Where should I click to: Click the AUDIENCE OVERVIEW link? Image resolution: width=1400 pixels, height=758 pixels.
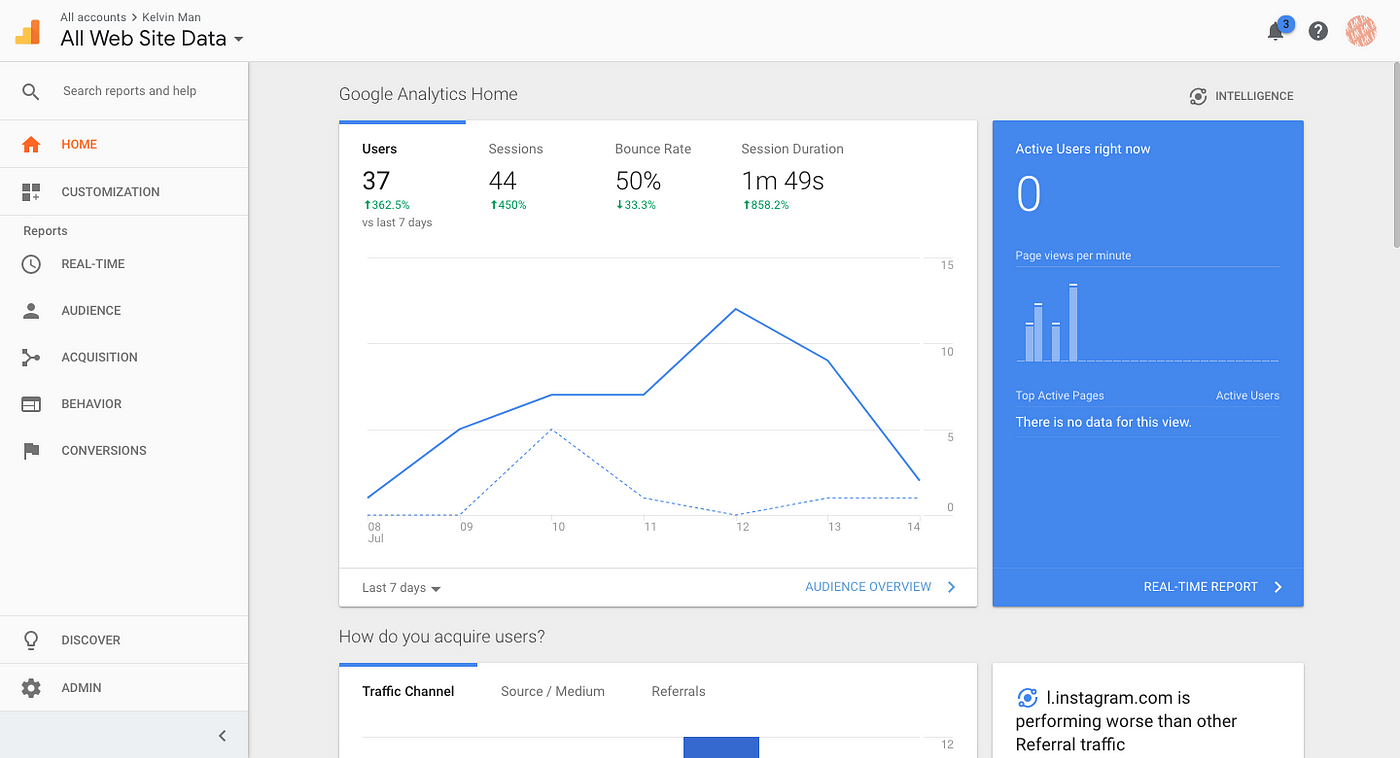[868, 587]
